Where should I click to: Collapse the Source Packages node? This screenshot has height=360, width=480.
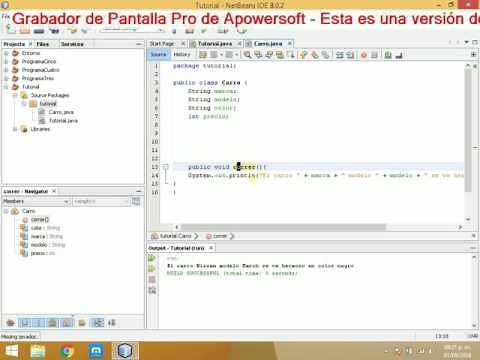point(15,95)
